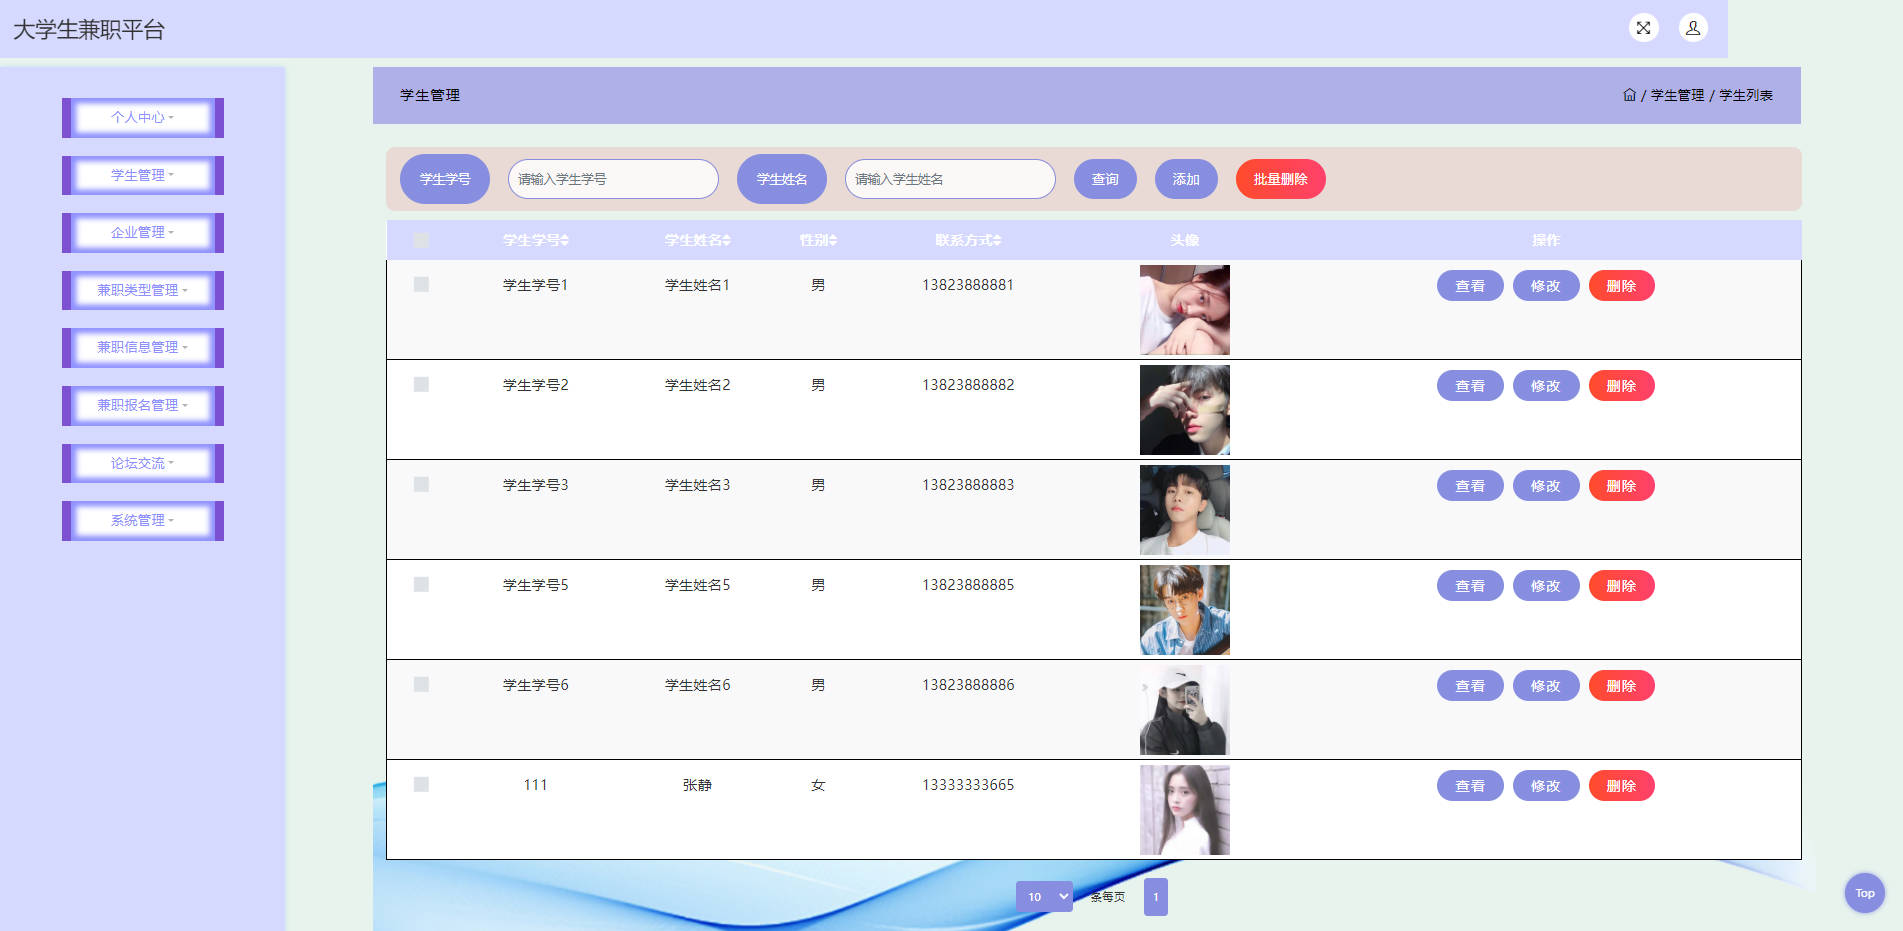Sort by 性别 column
1903x931 pixels.
click(x=818, y=240)
